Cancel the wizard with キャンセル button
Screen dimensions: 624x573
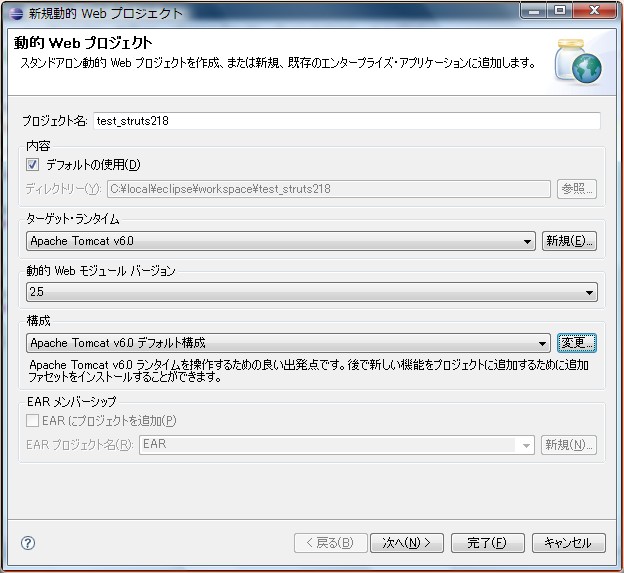(568, 543)
